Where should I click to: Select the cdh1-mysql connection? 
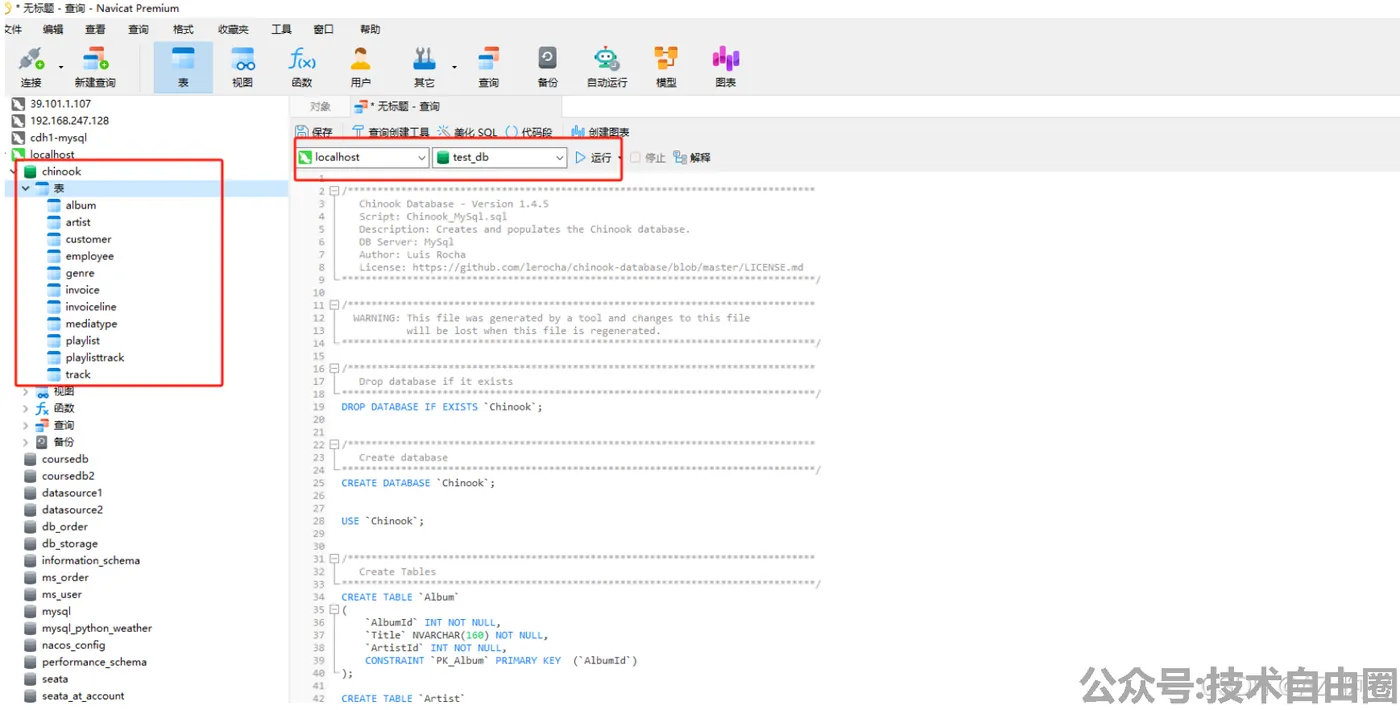pyautogui.click(x=58, y=138)
